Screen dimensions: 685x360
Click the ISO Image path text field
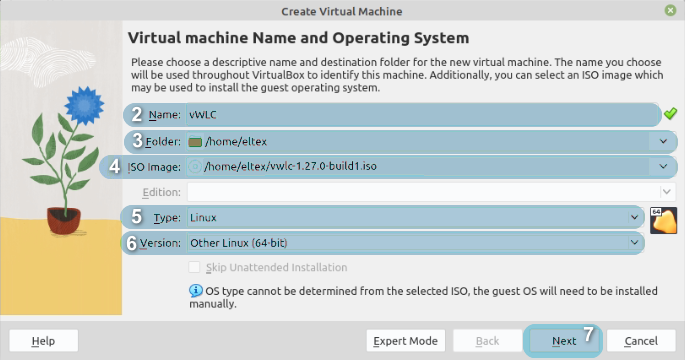click(x=426, y=166)
